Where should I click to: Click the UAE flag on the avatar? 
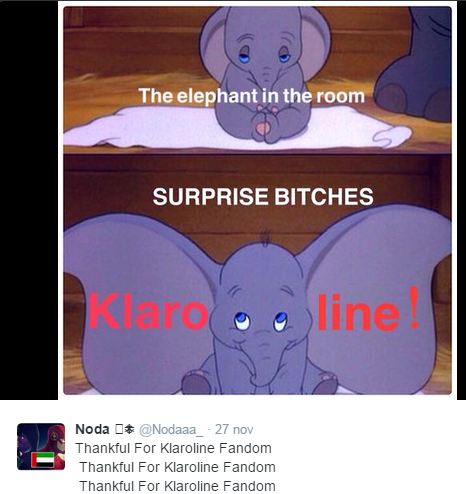(x=43, y=460)
